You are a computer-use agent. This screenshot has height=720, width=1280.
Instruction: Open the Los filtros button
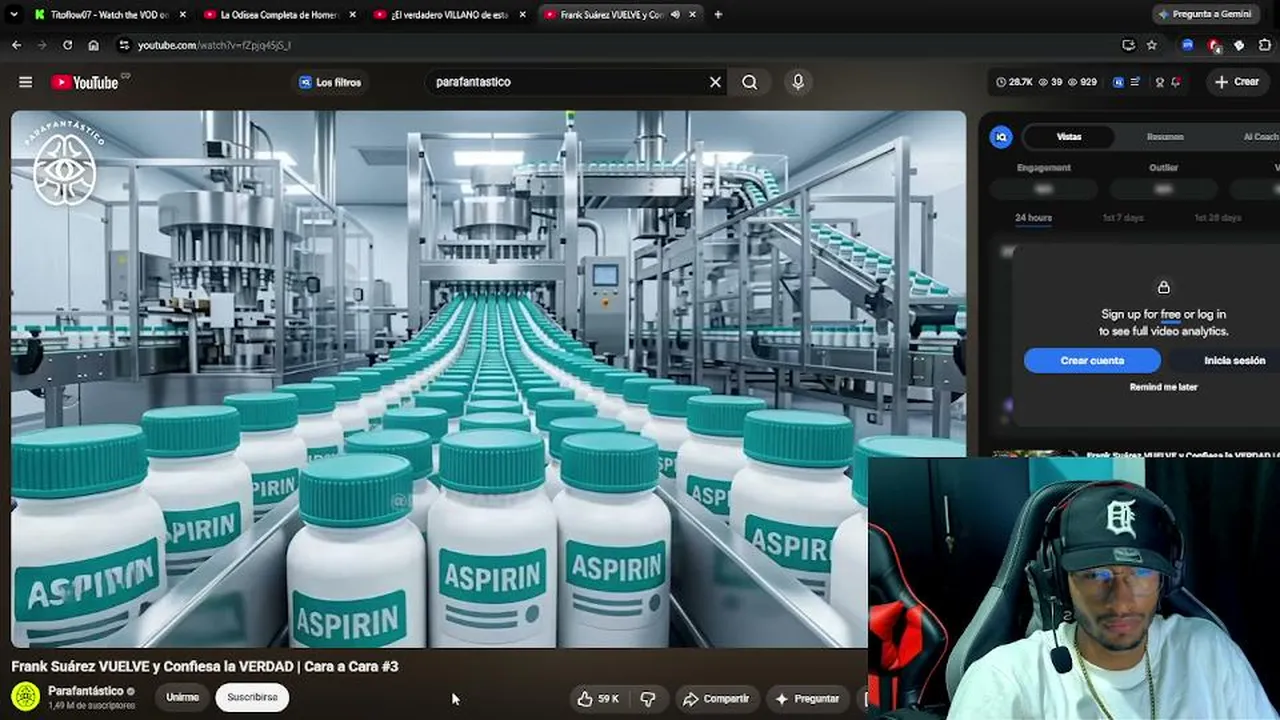[x=330, y=82]
